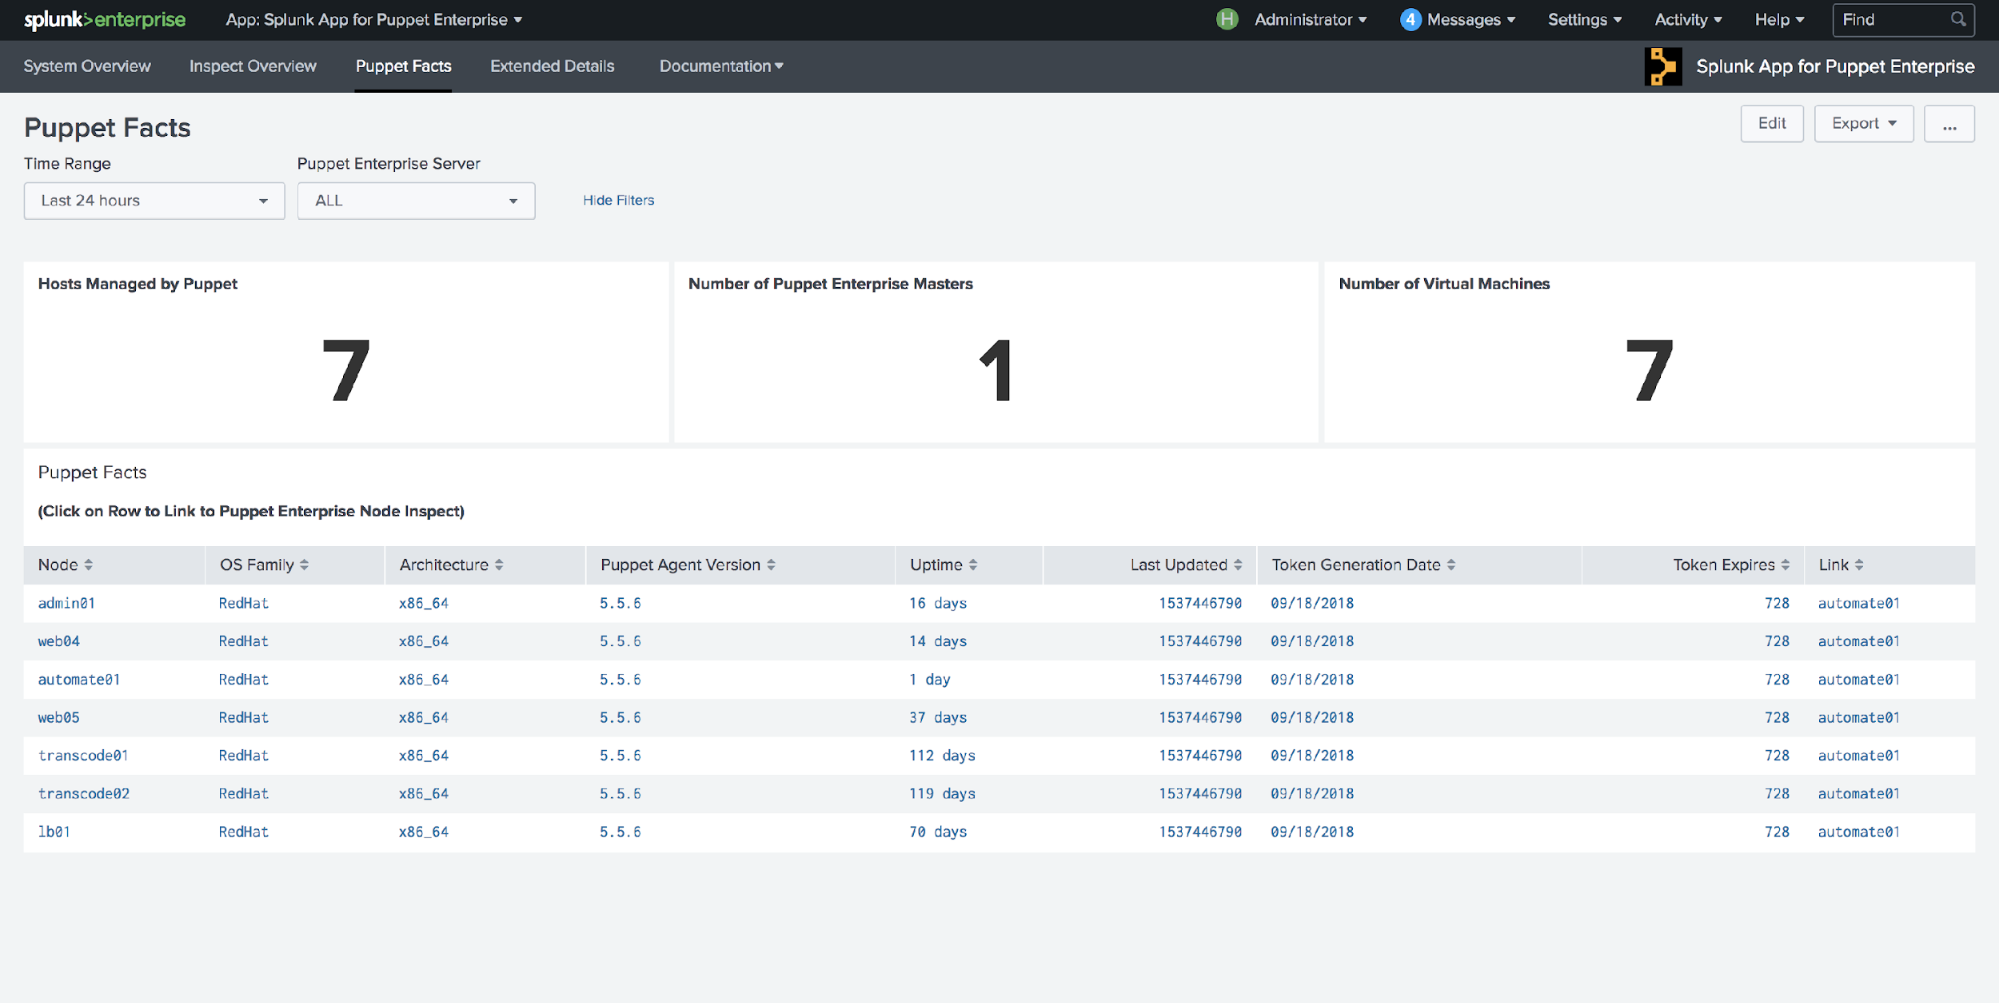
Task: Expand the Documentation nav dropdown
Action: 721,66
